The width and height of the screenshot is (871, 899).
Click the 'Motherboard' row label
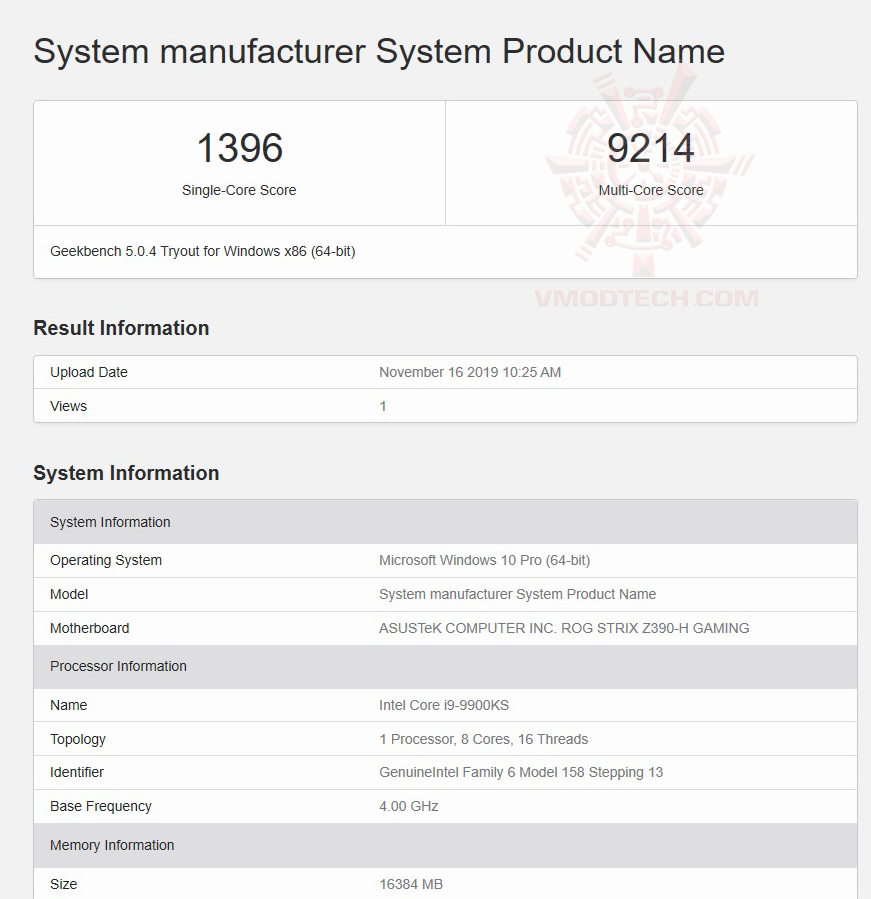click(x=89, y=628)
